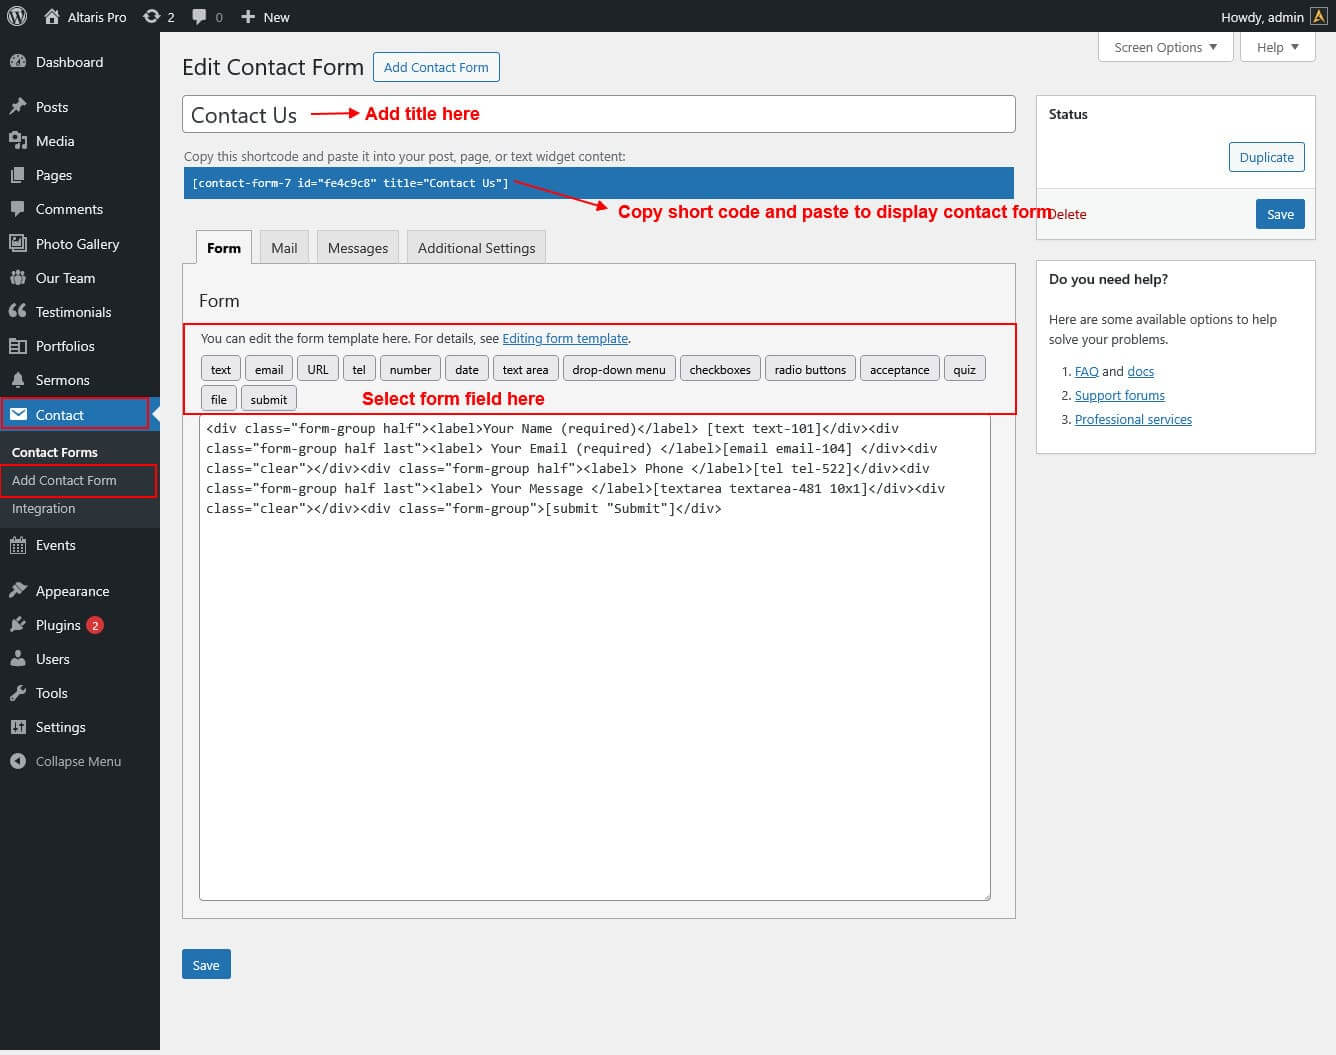
Task: Open Media library from sidebar icon
Action: click(x=17, y=141)
